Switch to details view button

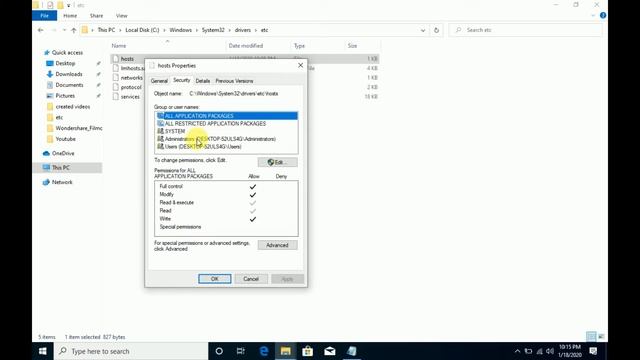coord(591,336)
